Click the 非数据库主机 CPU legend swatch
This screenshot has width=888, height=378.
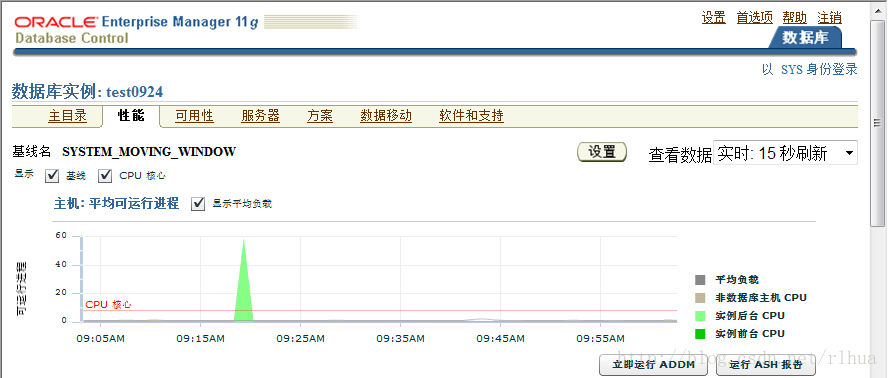(x=700, y=298)
